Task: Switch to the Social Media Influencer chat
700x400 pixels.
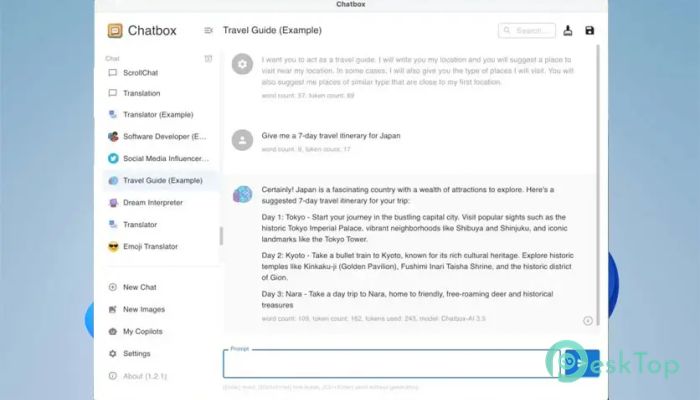Action: click(161, 158)
